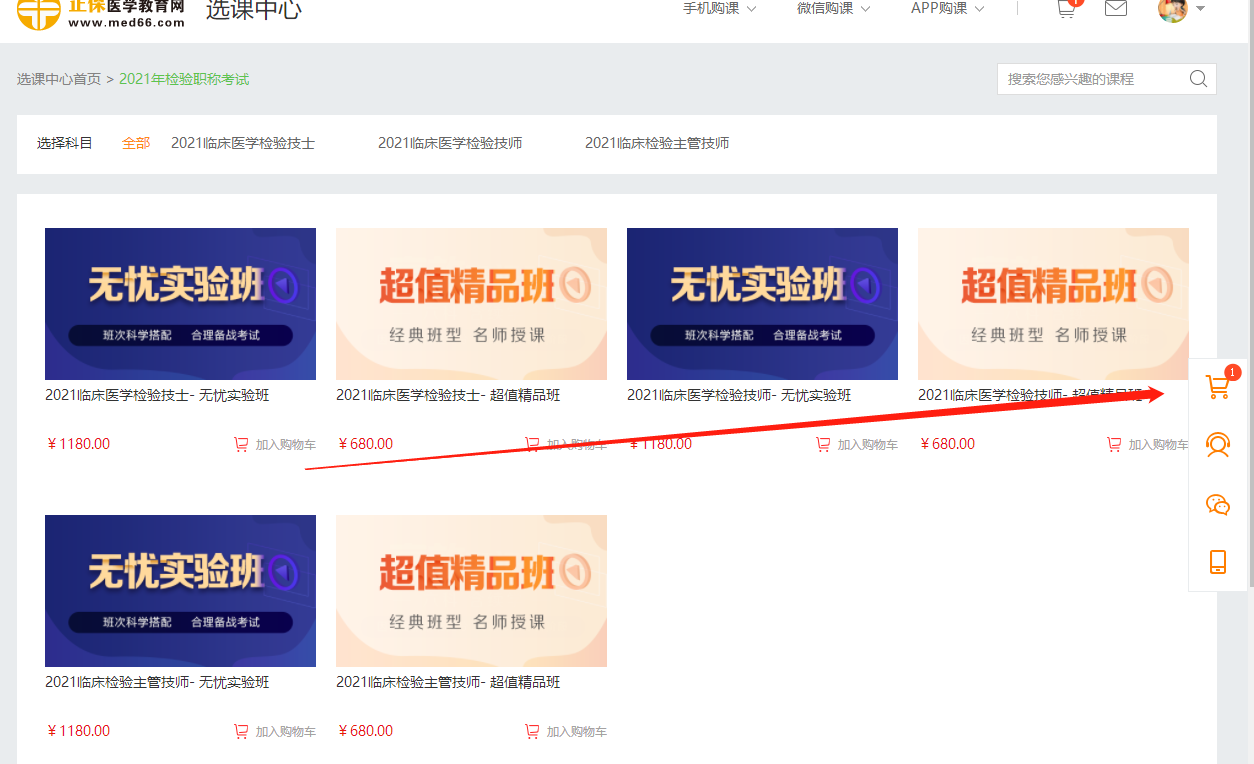
Task: Click the 正保医学教育网 site logo
Action: coord(101,13)
